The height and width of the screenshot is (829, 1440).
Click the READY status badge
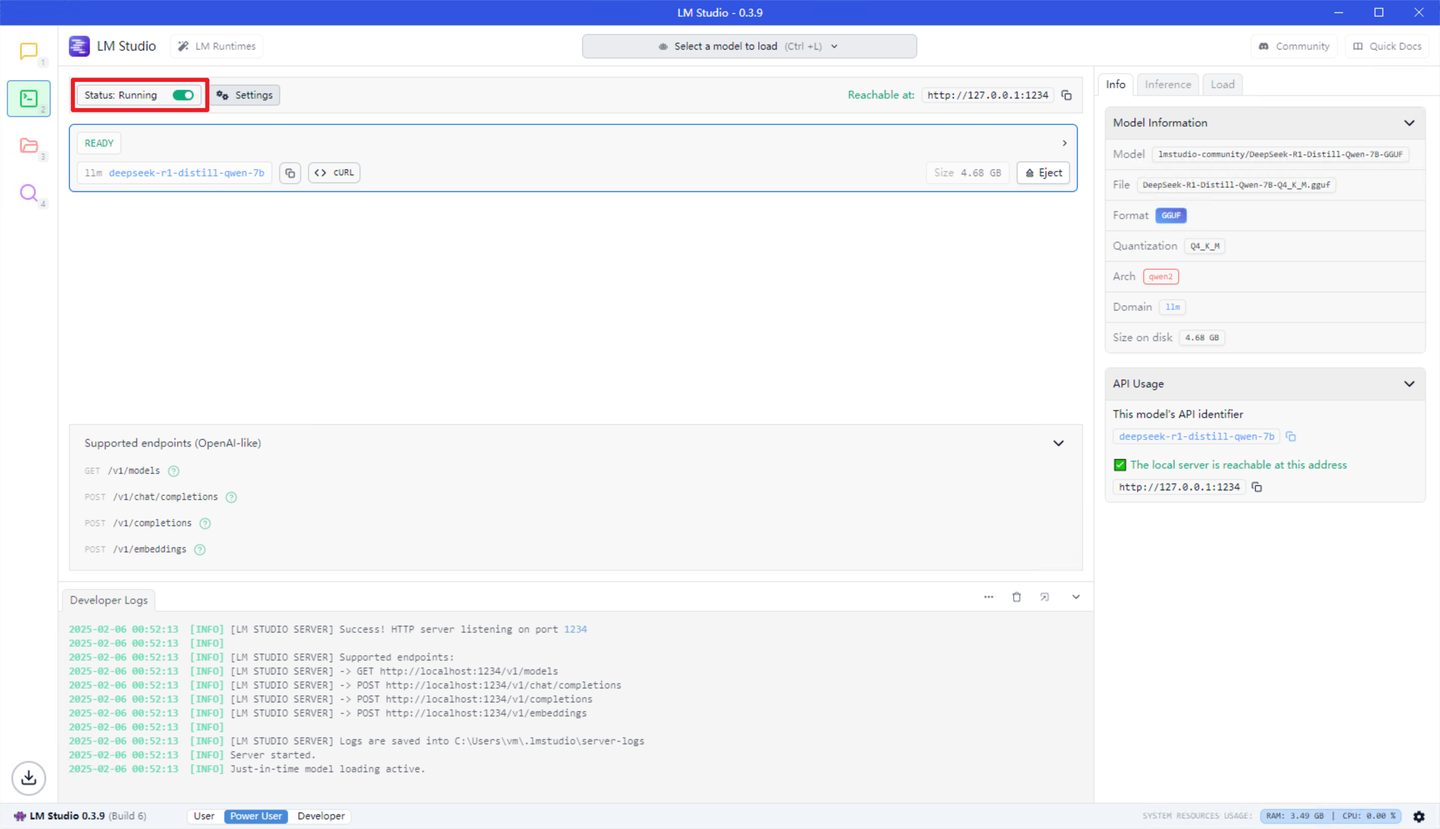pyautogui.click(x=99, y=143)
